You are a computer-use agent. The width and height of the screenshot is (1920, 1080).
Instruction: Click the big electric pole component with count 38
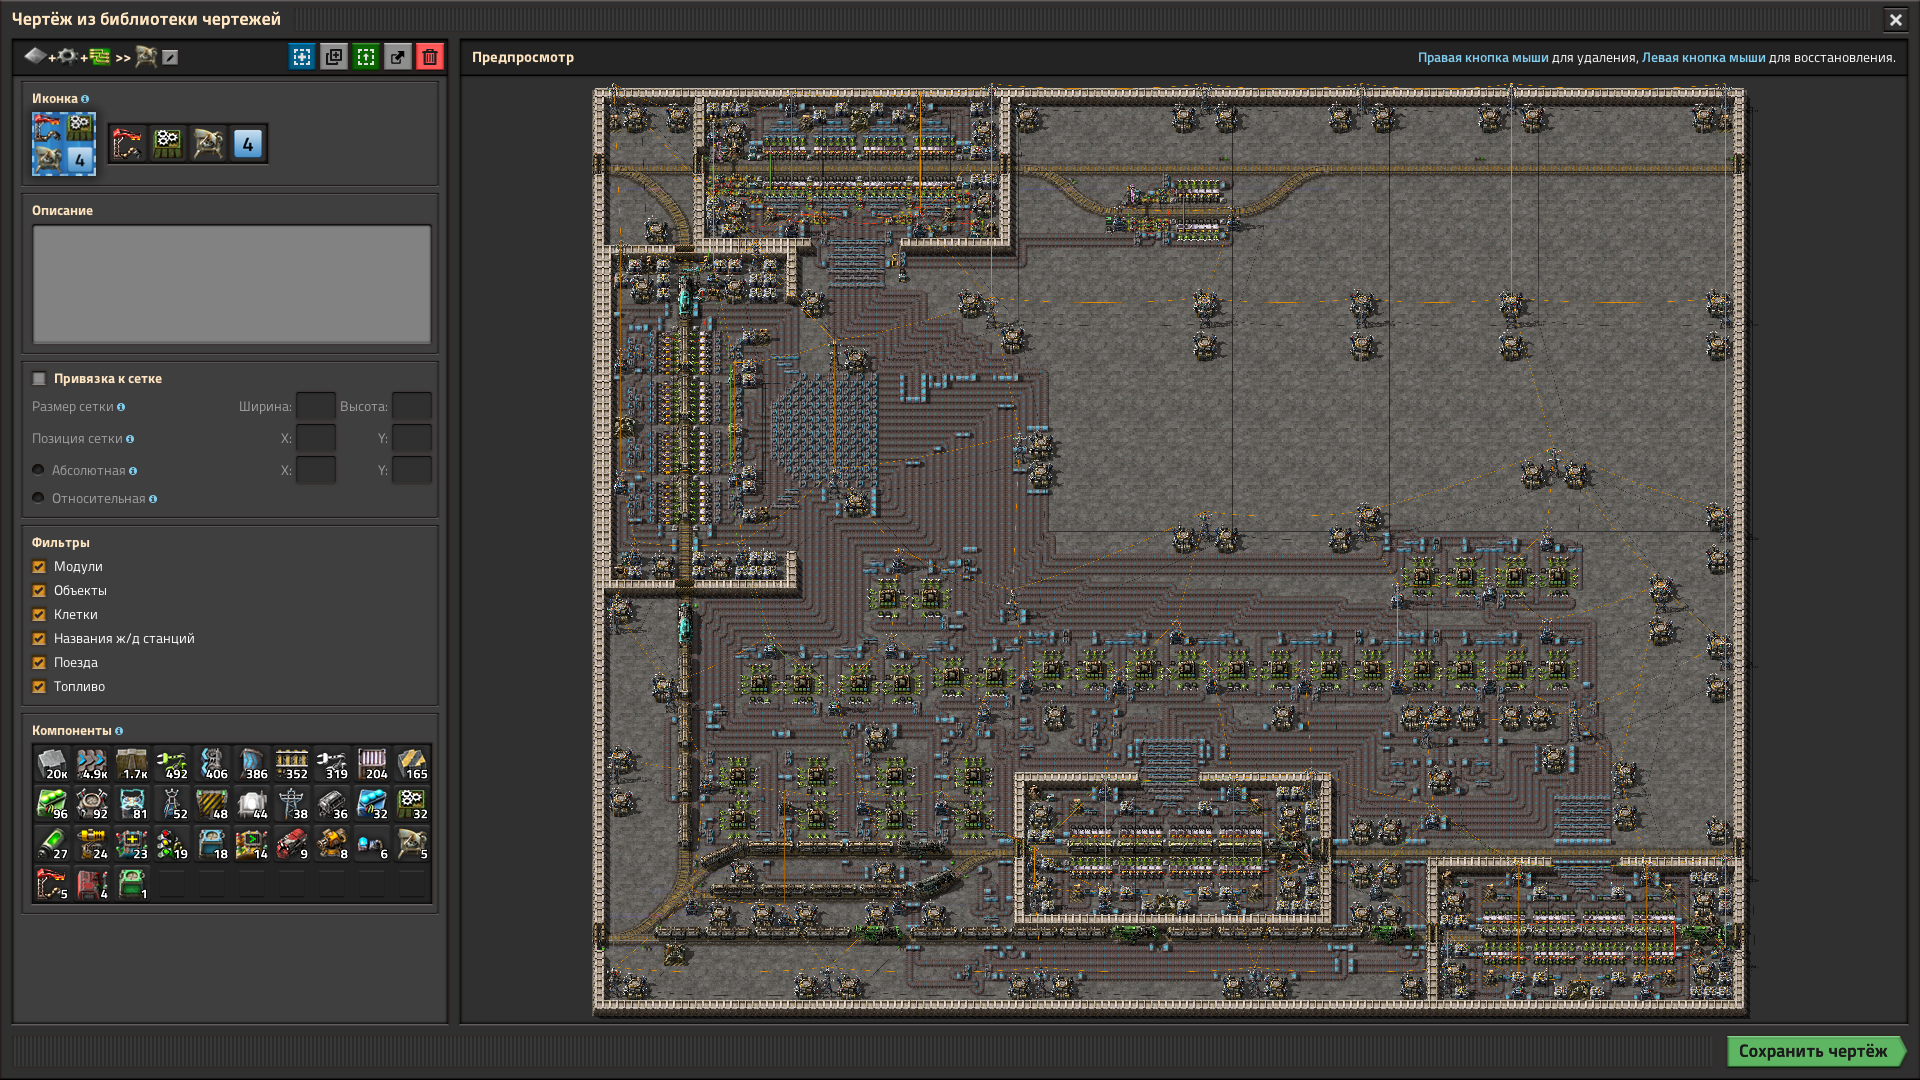(292, 804)
